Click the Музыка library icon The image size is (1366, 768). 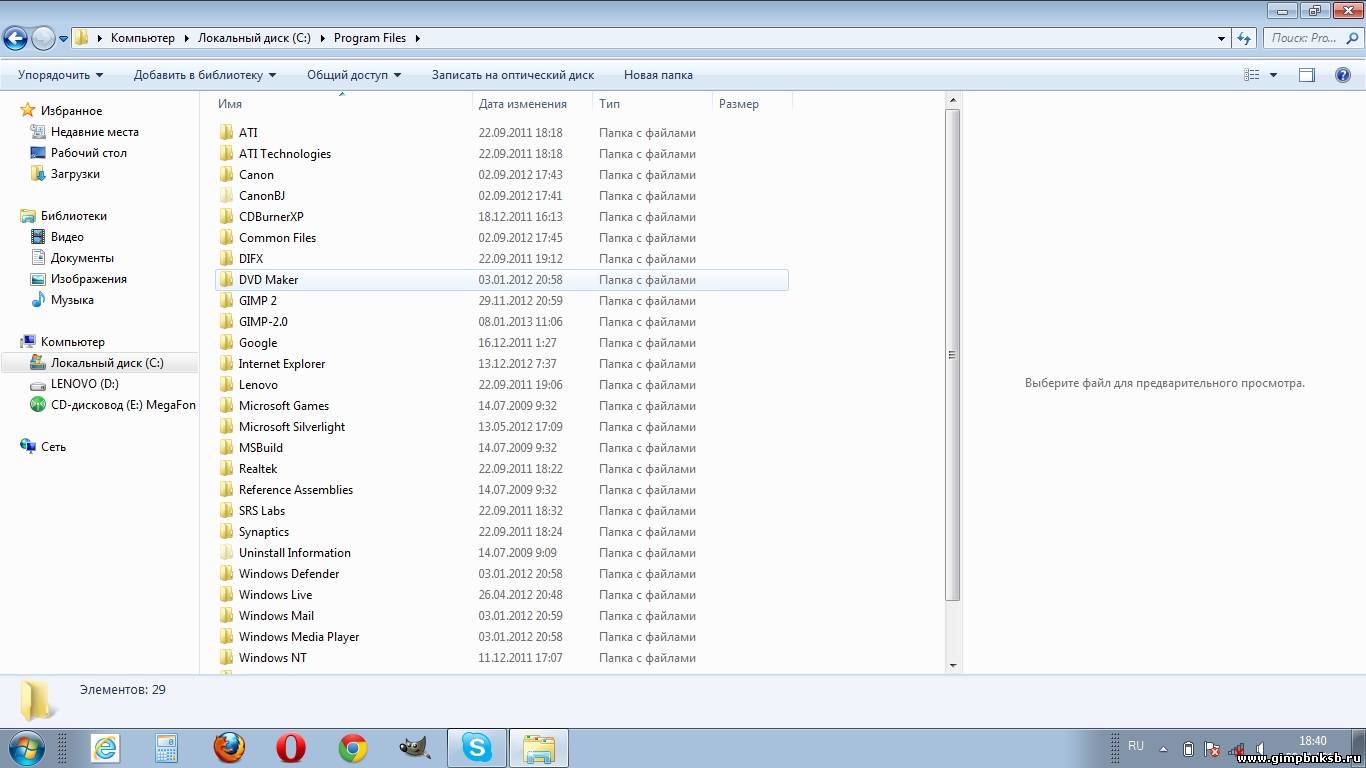pos(38,300)
